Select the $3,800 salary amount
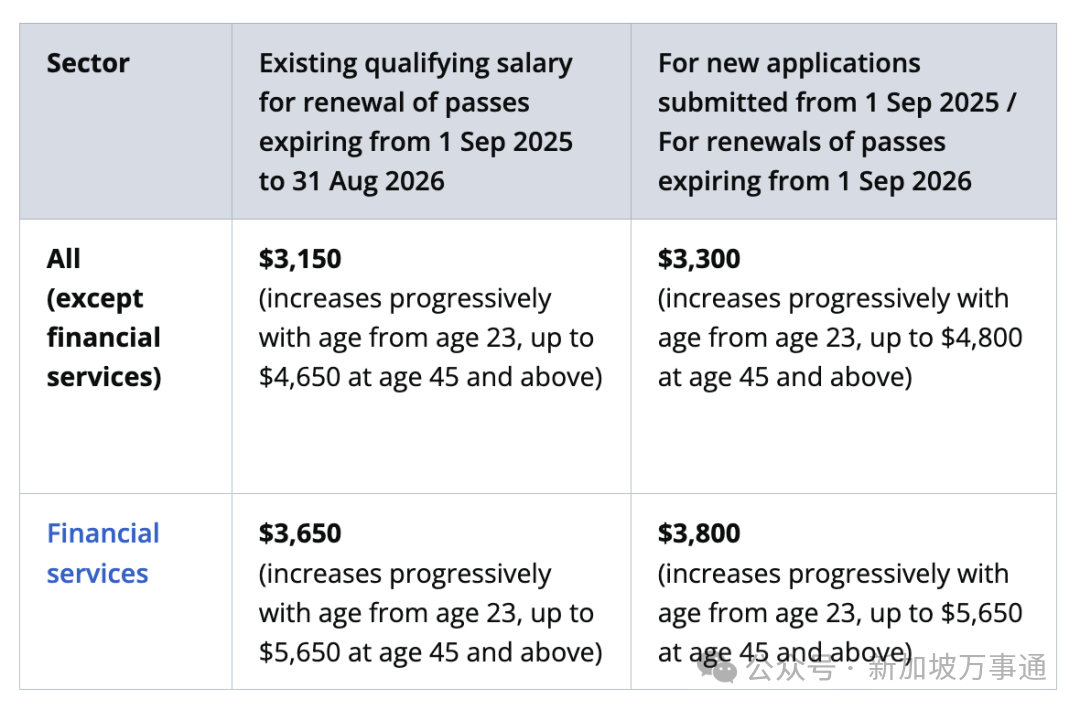This screenshot has width=1080, height=710. click(x=698, y=534)
